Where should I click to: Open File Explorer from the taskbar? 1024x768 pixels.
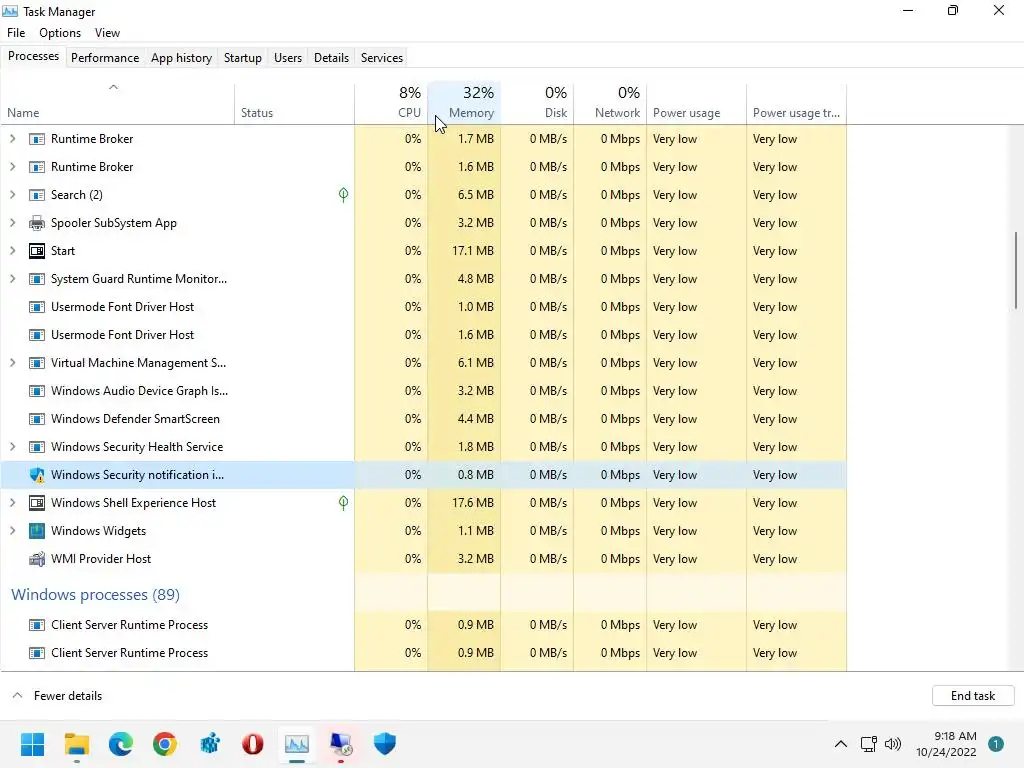click(x=76, y=744)
